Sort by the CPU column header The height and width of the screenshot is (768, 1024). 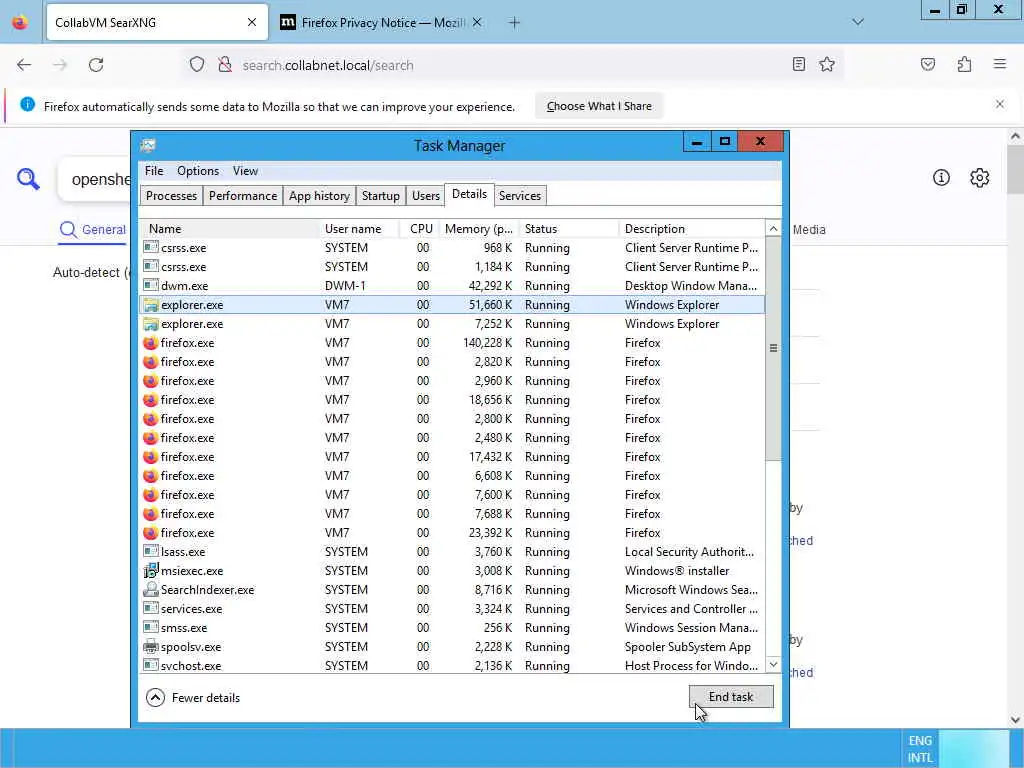coord(420,229)
